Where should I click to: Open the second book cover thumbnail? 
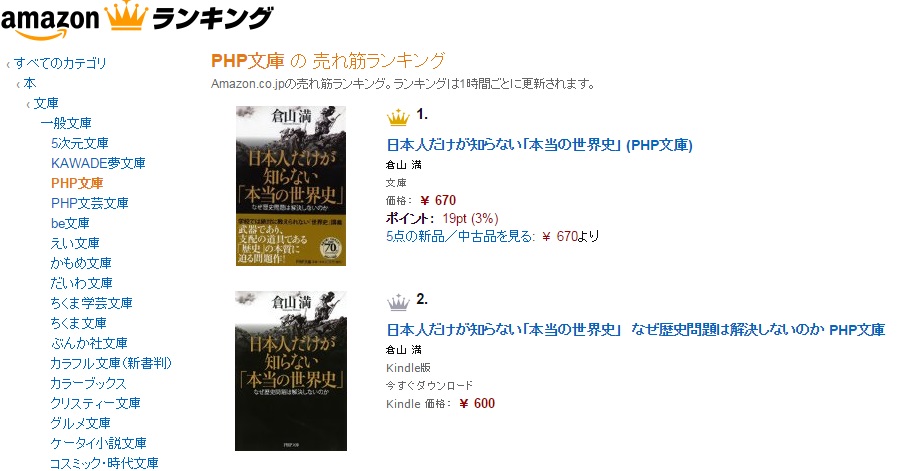tap(291, 370)
